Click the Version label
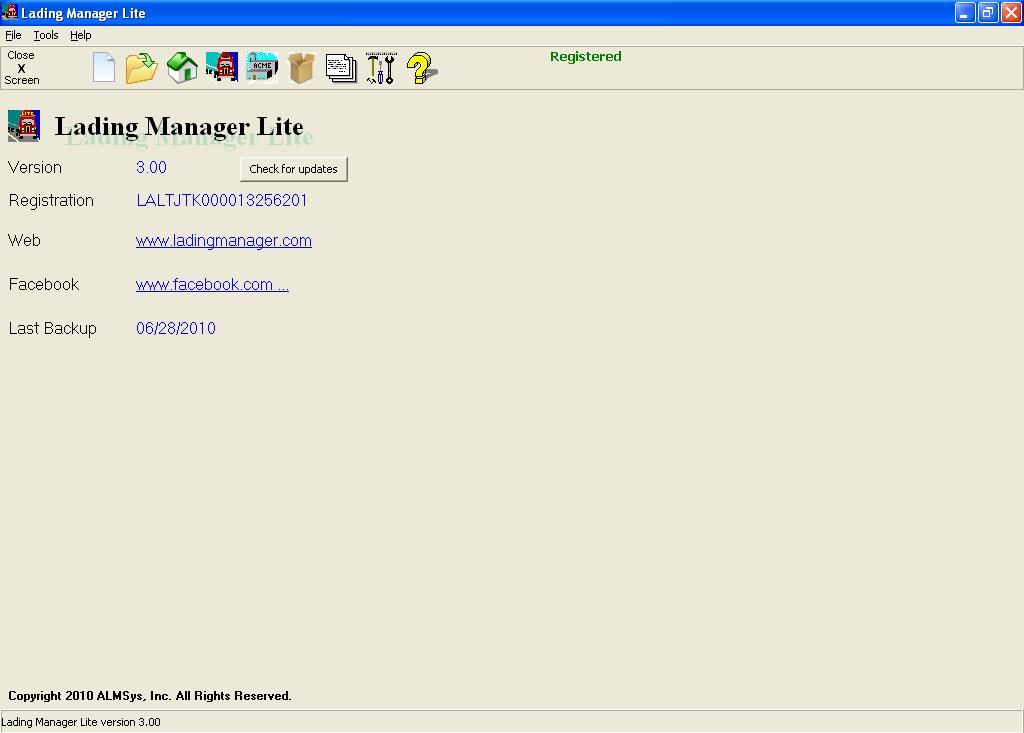 click(x=35, y=168)
